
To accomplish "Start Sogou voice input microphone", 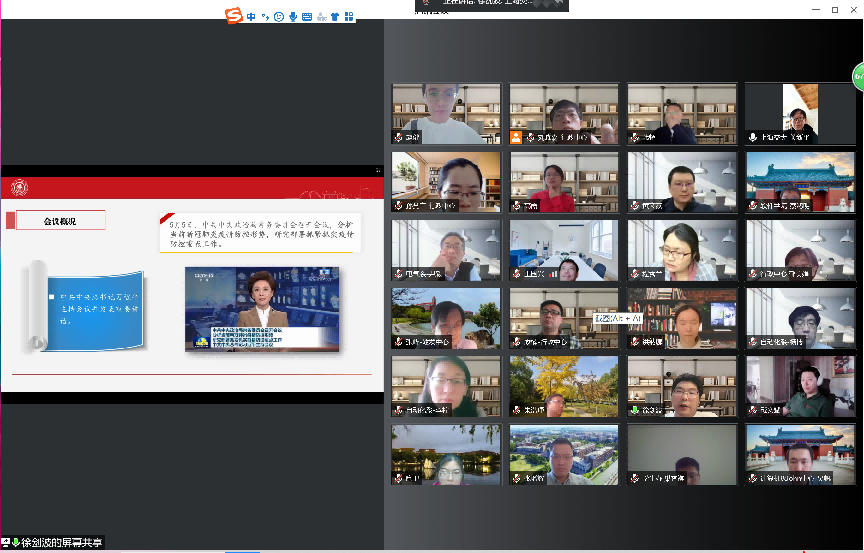I will click(292, 16).
